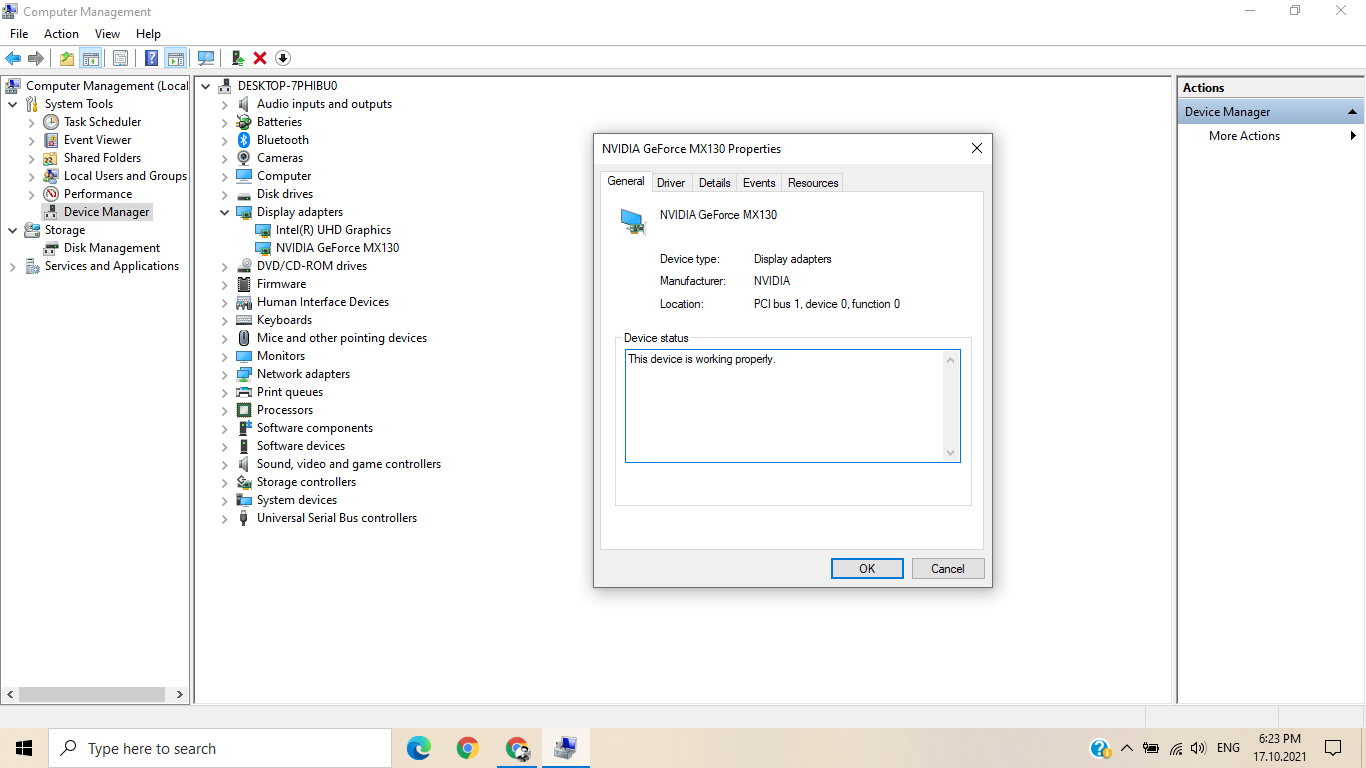
Task: Open the View menu
Action: pos(107,34)
